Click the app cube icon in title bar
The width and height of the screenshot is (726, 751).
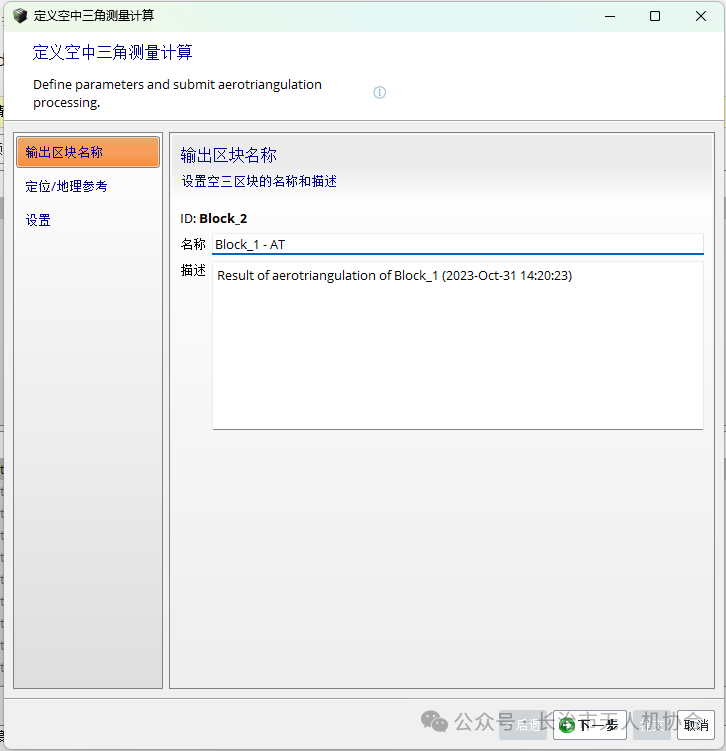(x=20, y=16)
